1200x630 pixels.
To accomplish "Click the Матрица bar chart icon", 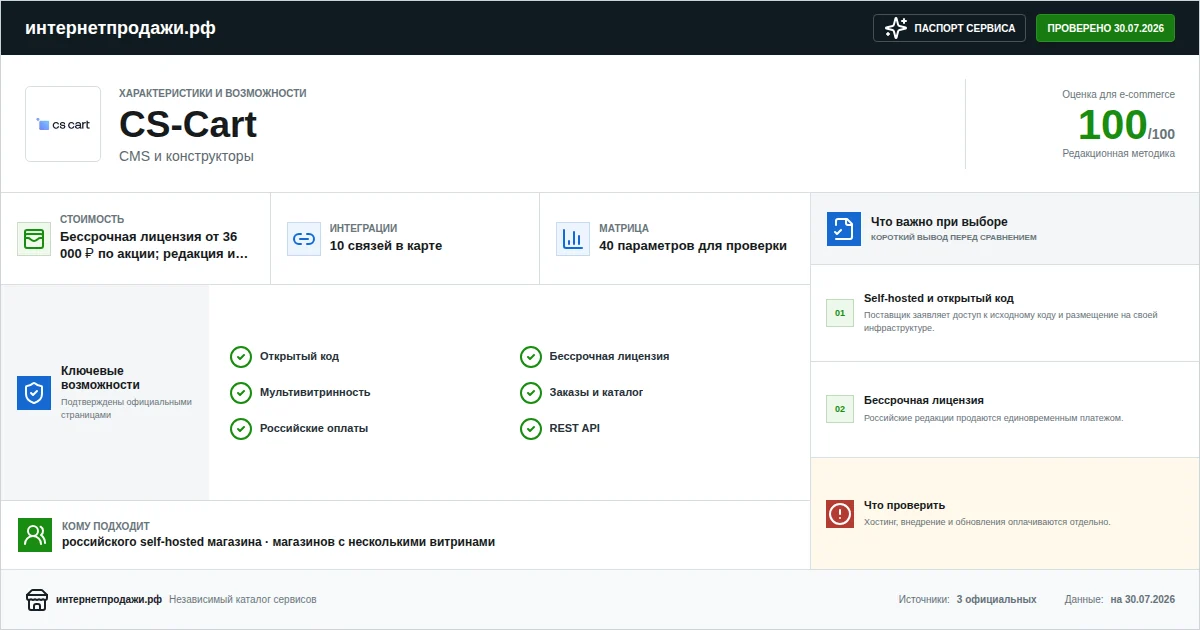I will click(573, 239).
